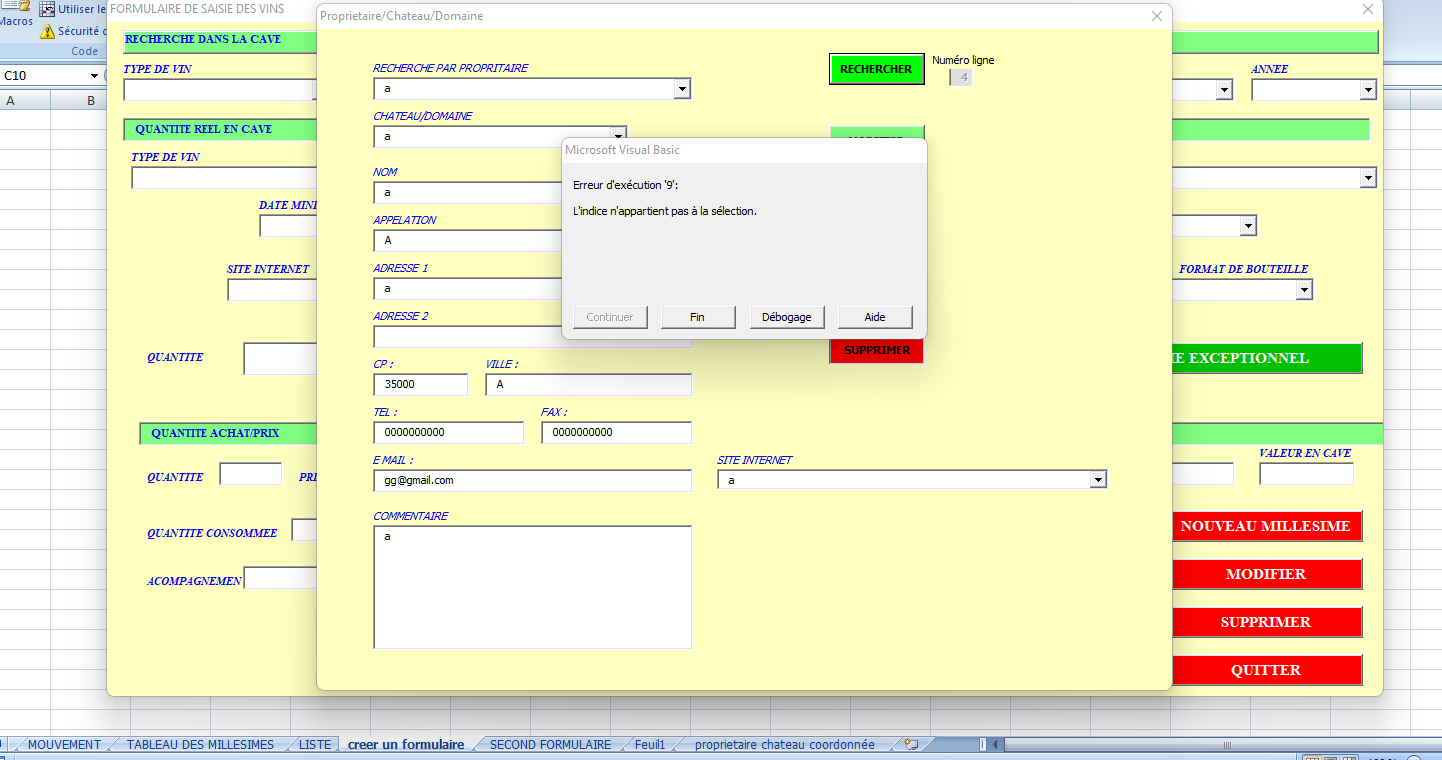1442x760 pixels.
Task: Click the green RECHERCHER button
Action: (x=876, y=69)
